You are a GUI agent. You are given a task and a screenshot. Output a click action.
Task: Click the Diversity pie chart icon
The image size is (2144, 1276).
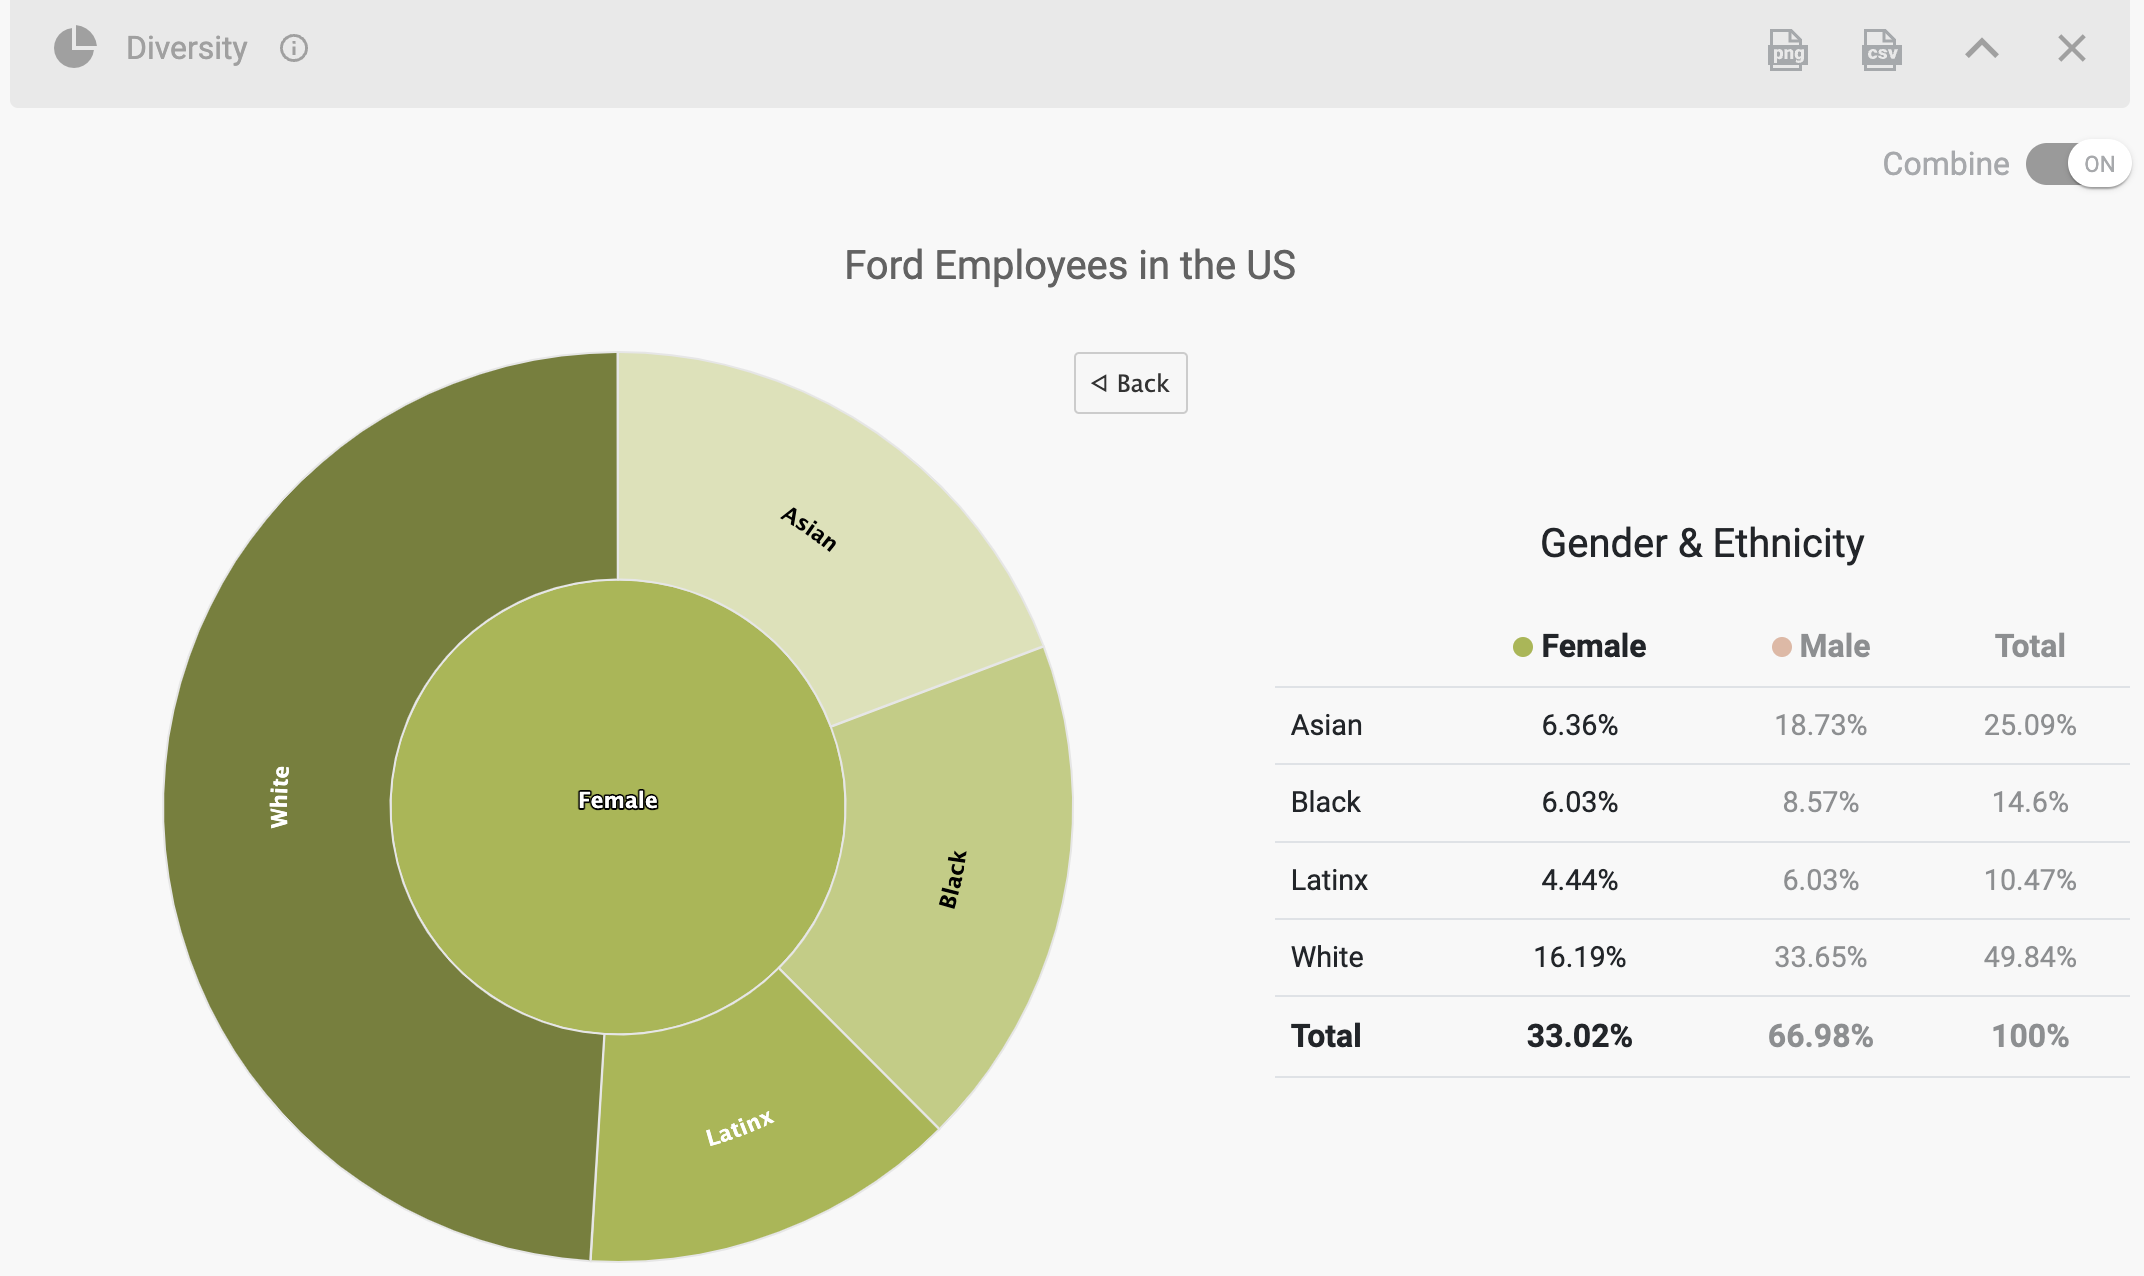pos(75,48)
